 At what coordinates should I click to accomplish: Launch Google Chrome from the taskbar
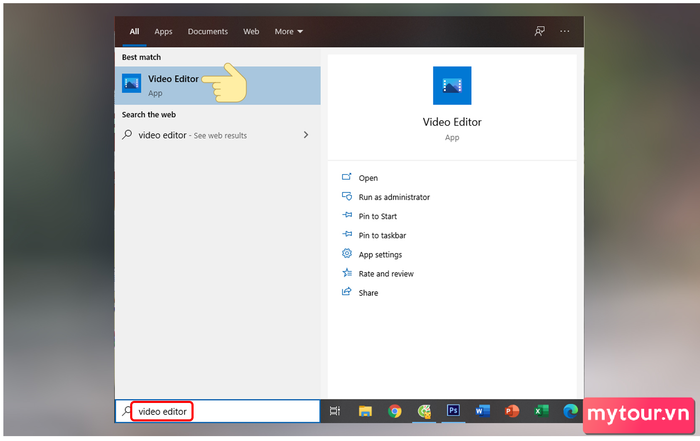pyautogui.click(x=395, y=411)
